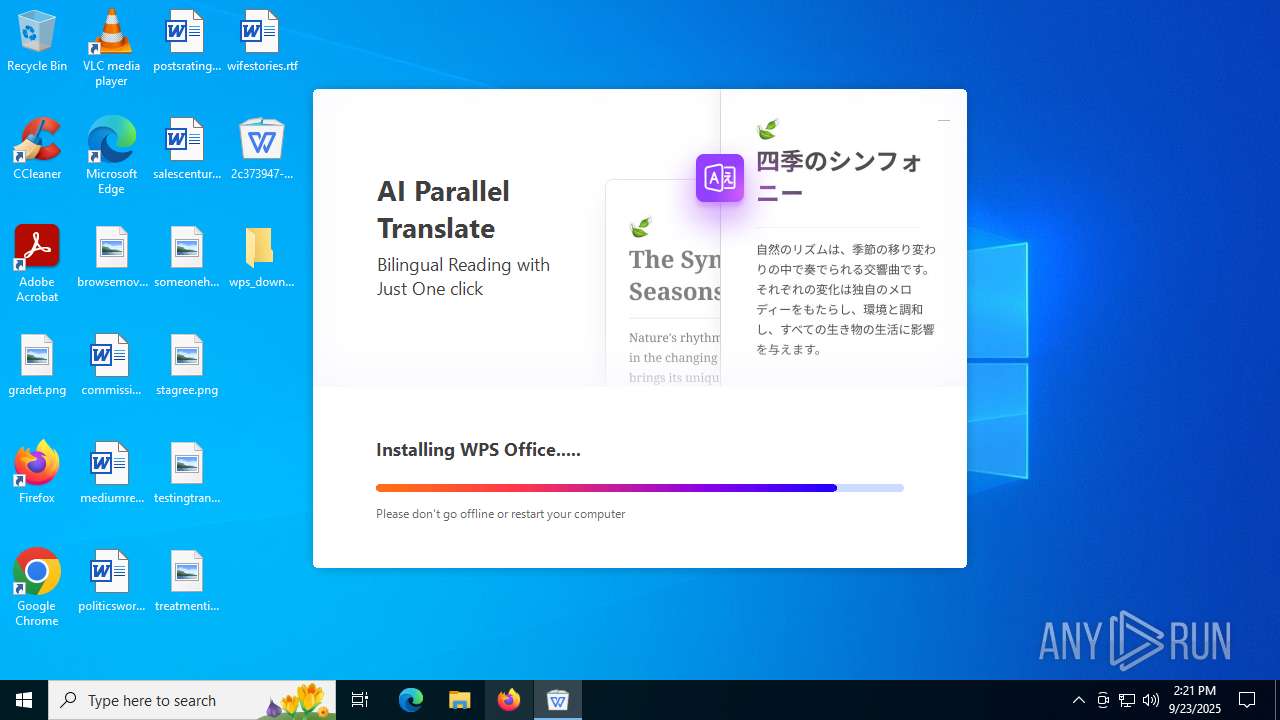Screen dimensions: 1280x720
Task: Click the Japanese translated document preview
Action: (843, 238)
